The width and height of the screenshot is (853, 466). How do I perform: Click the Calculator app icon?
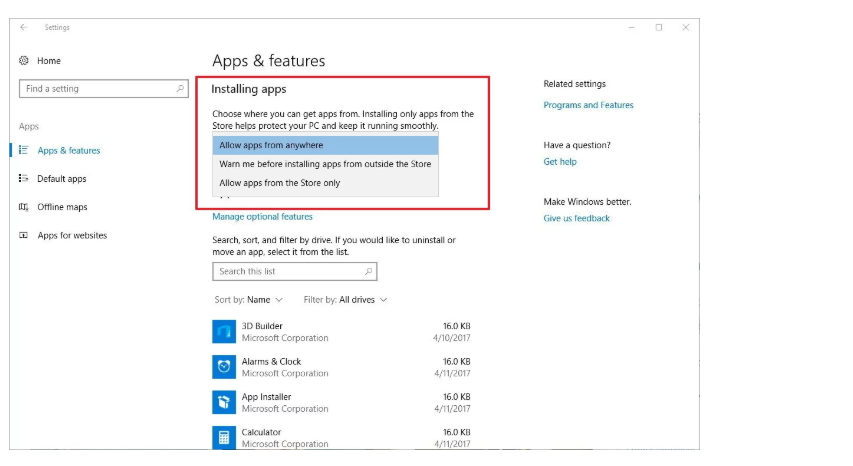pos(223,437)
